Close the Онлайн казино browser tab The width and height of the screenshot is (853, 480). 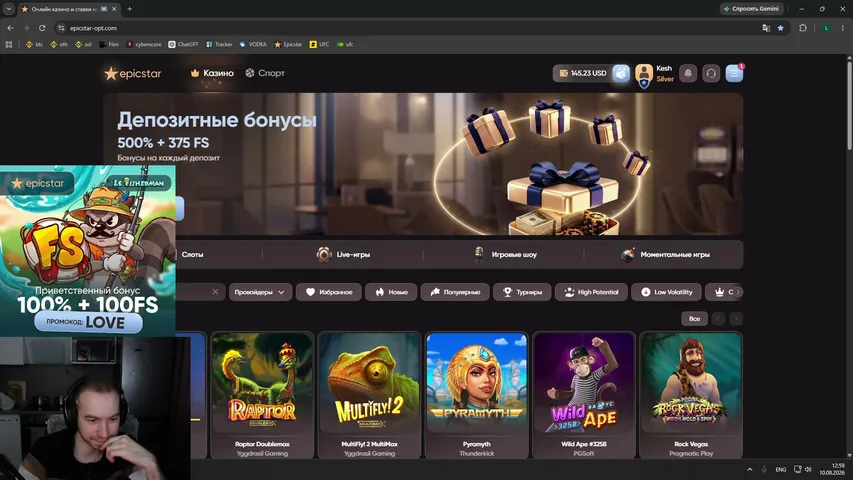pos(114,9)
